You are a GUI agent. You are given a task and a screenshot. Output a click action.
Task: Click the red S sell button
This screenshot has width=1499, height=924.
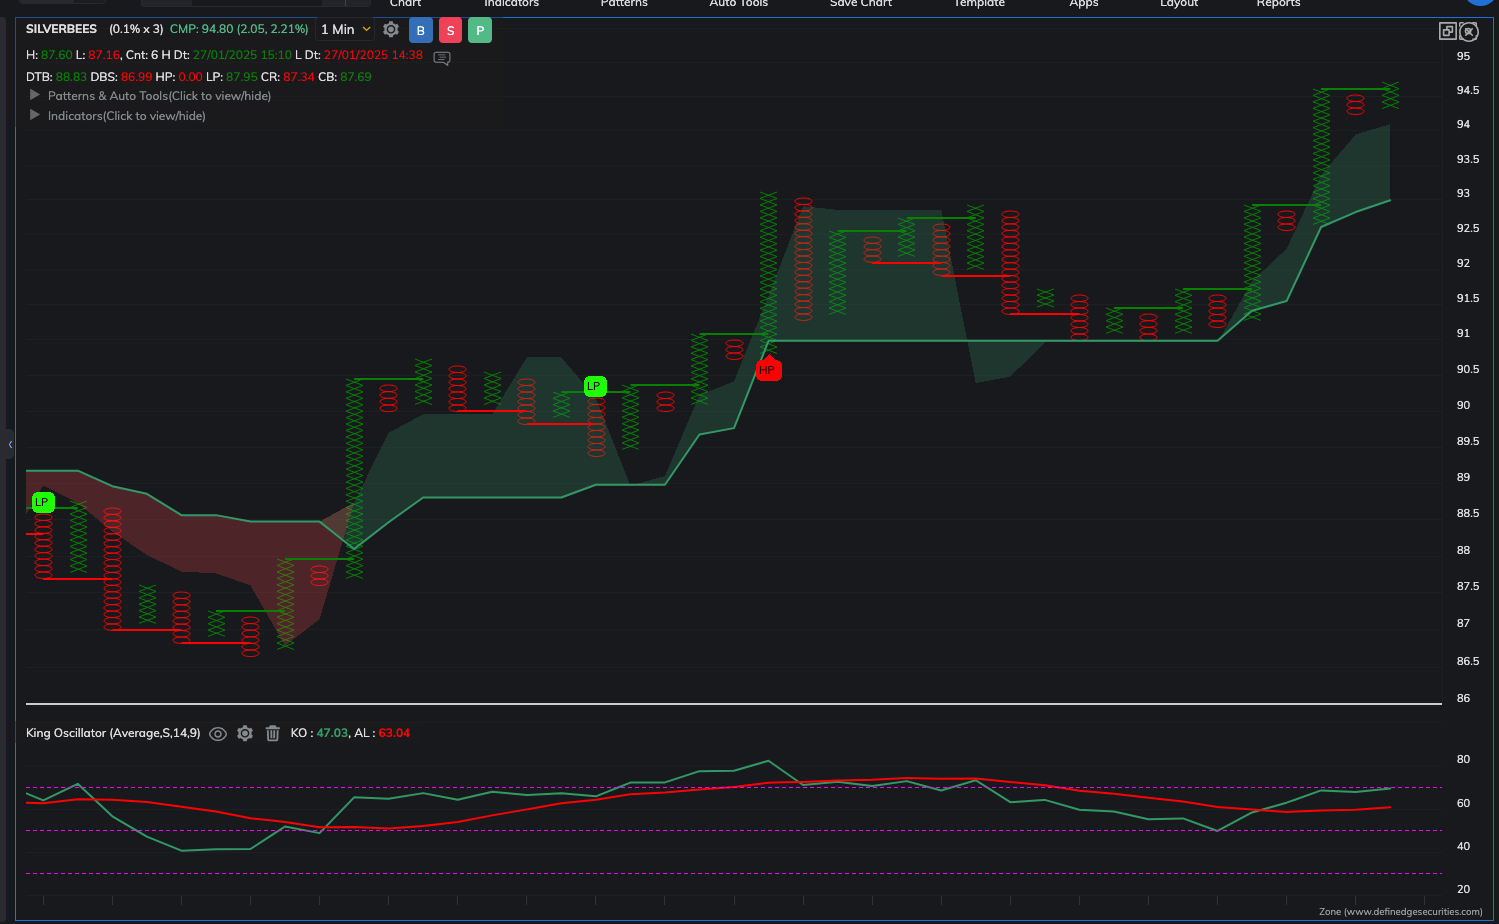click(x=450, y=30)
